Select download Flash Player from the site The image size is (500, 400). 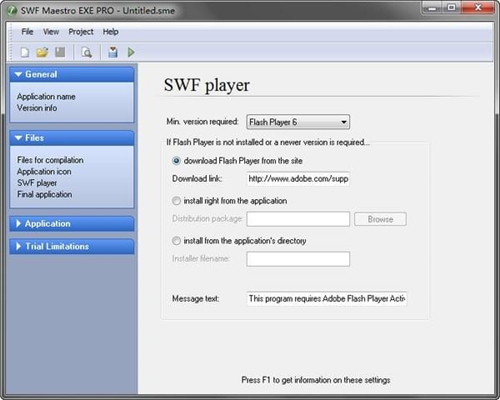click(x=176, y=161)
